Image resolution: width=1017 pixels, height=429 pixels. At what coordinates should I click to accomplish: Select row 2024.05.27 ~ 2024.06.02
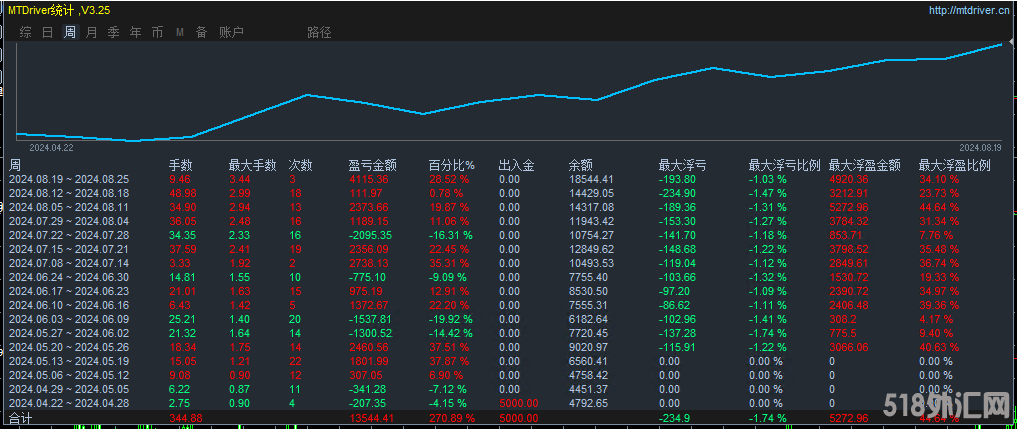point(506,333)
